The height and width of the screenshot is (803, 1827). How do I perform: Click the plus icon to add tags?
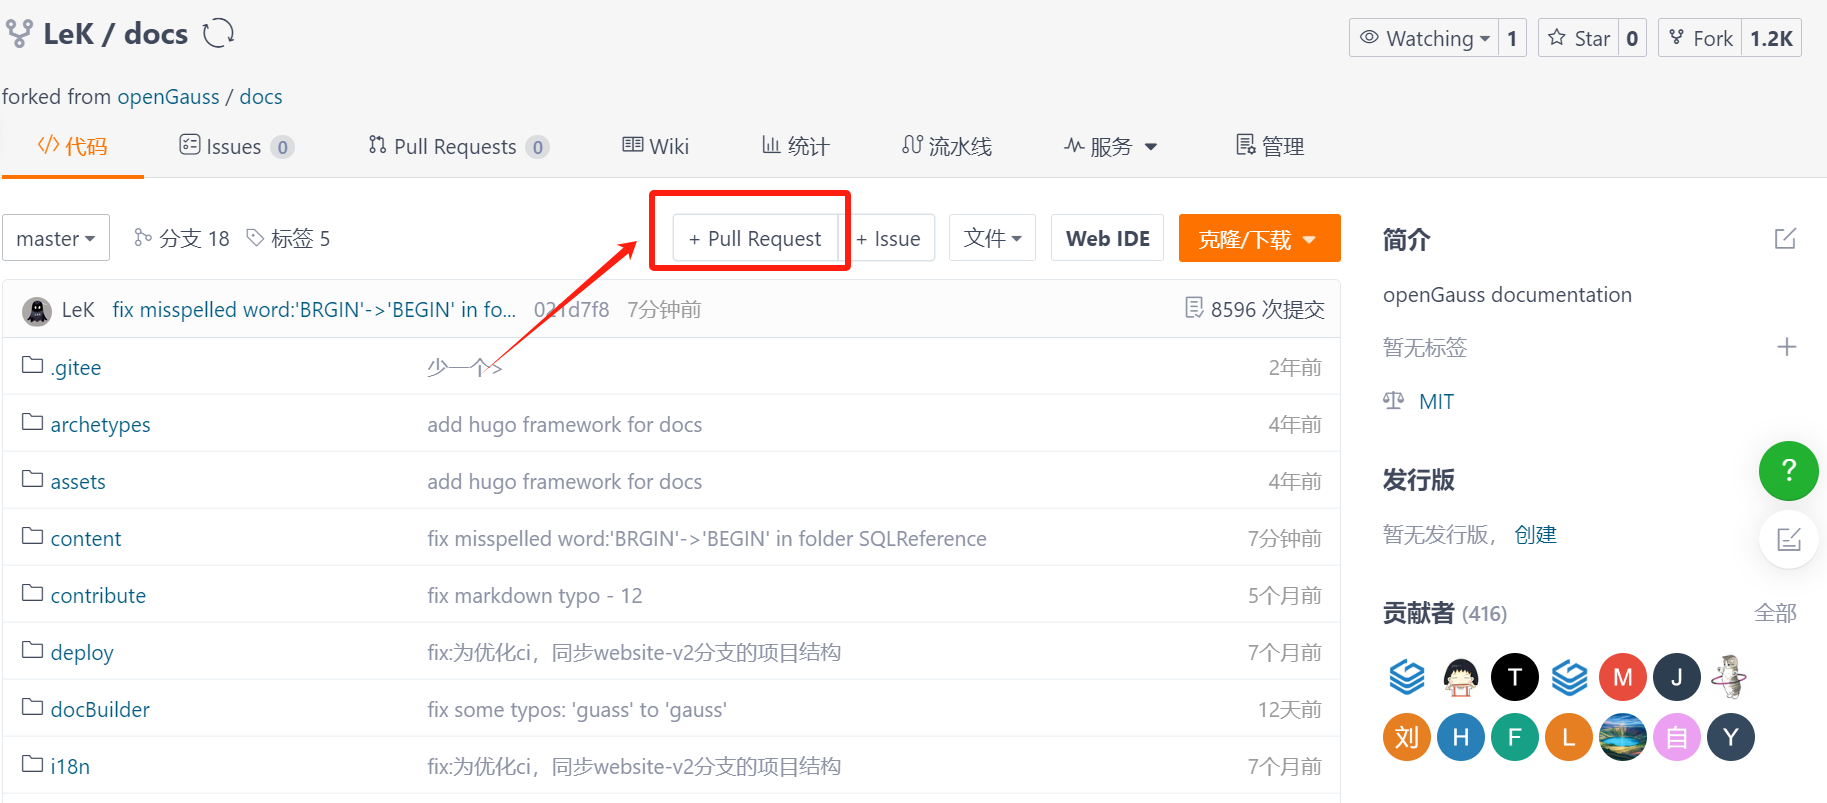pyautogui.click(x=1786, y=347)
